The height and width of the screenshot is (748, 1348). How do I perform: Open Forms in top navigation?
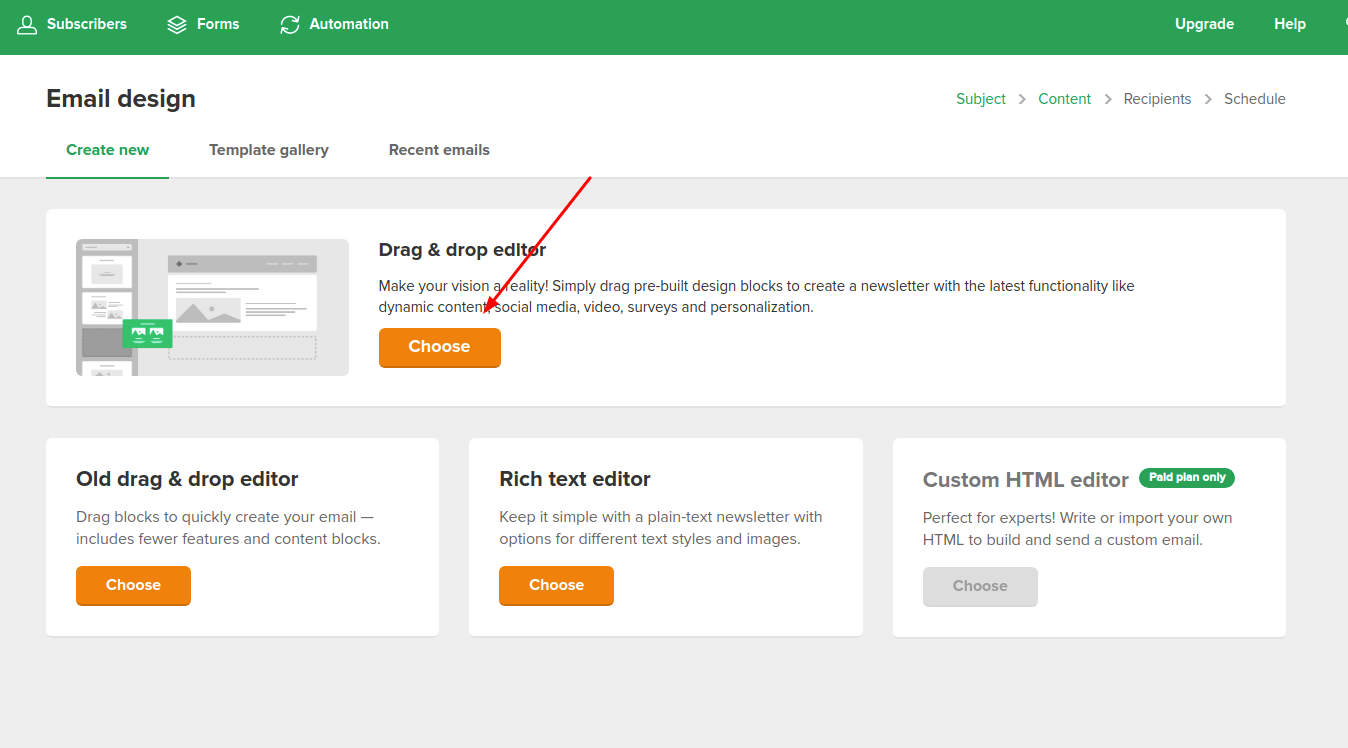coord(218,24)
